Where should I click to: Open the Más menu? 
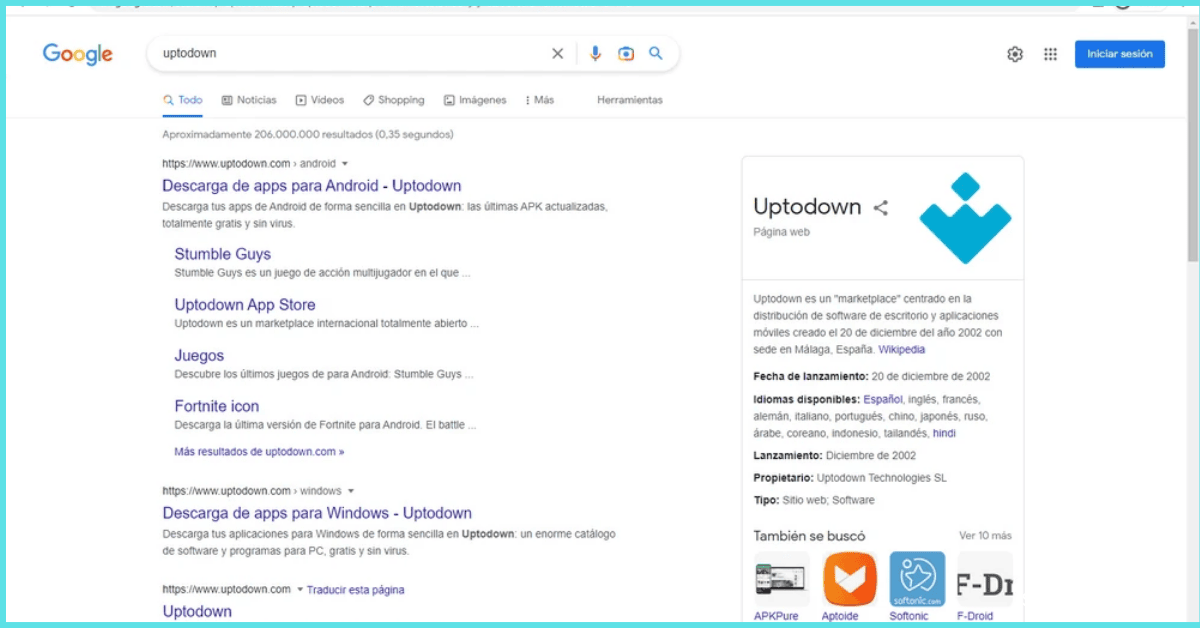click(x=540, y=100)
